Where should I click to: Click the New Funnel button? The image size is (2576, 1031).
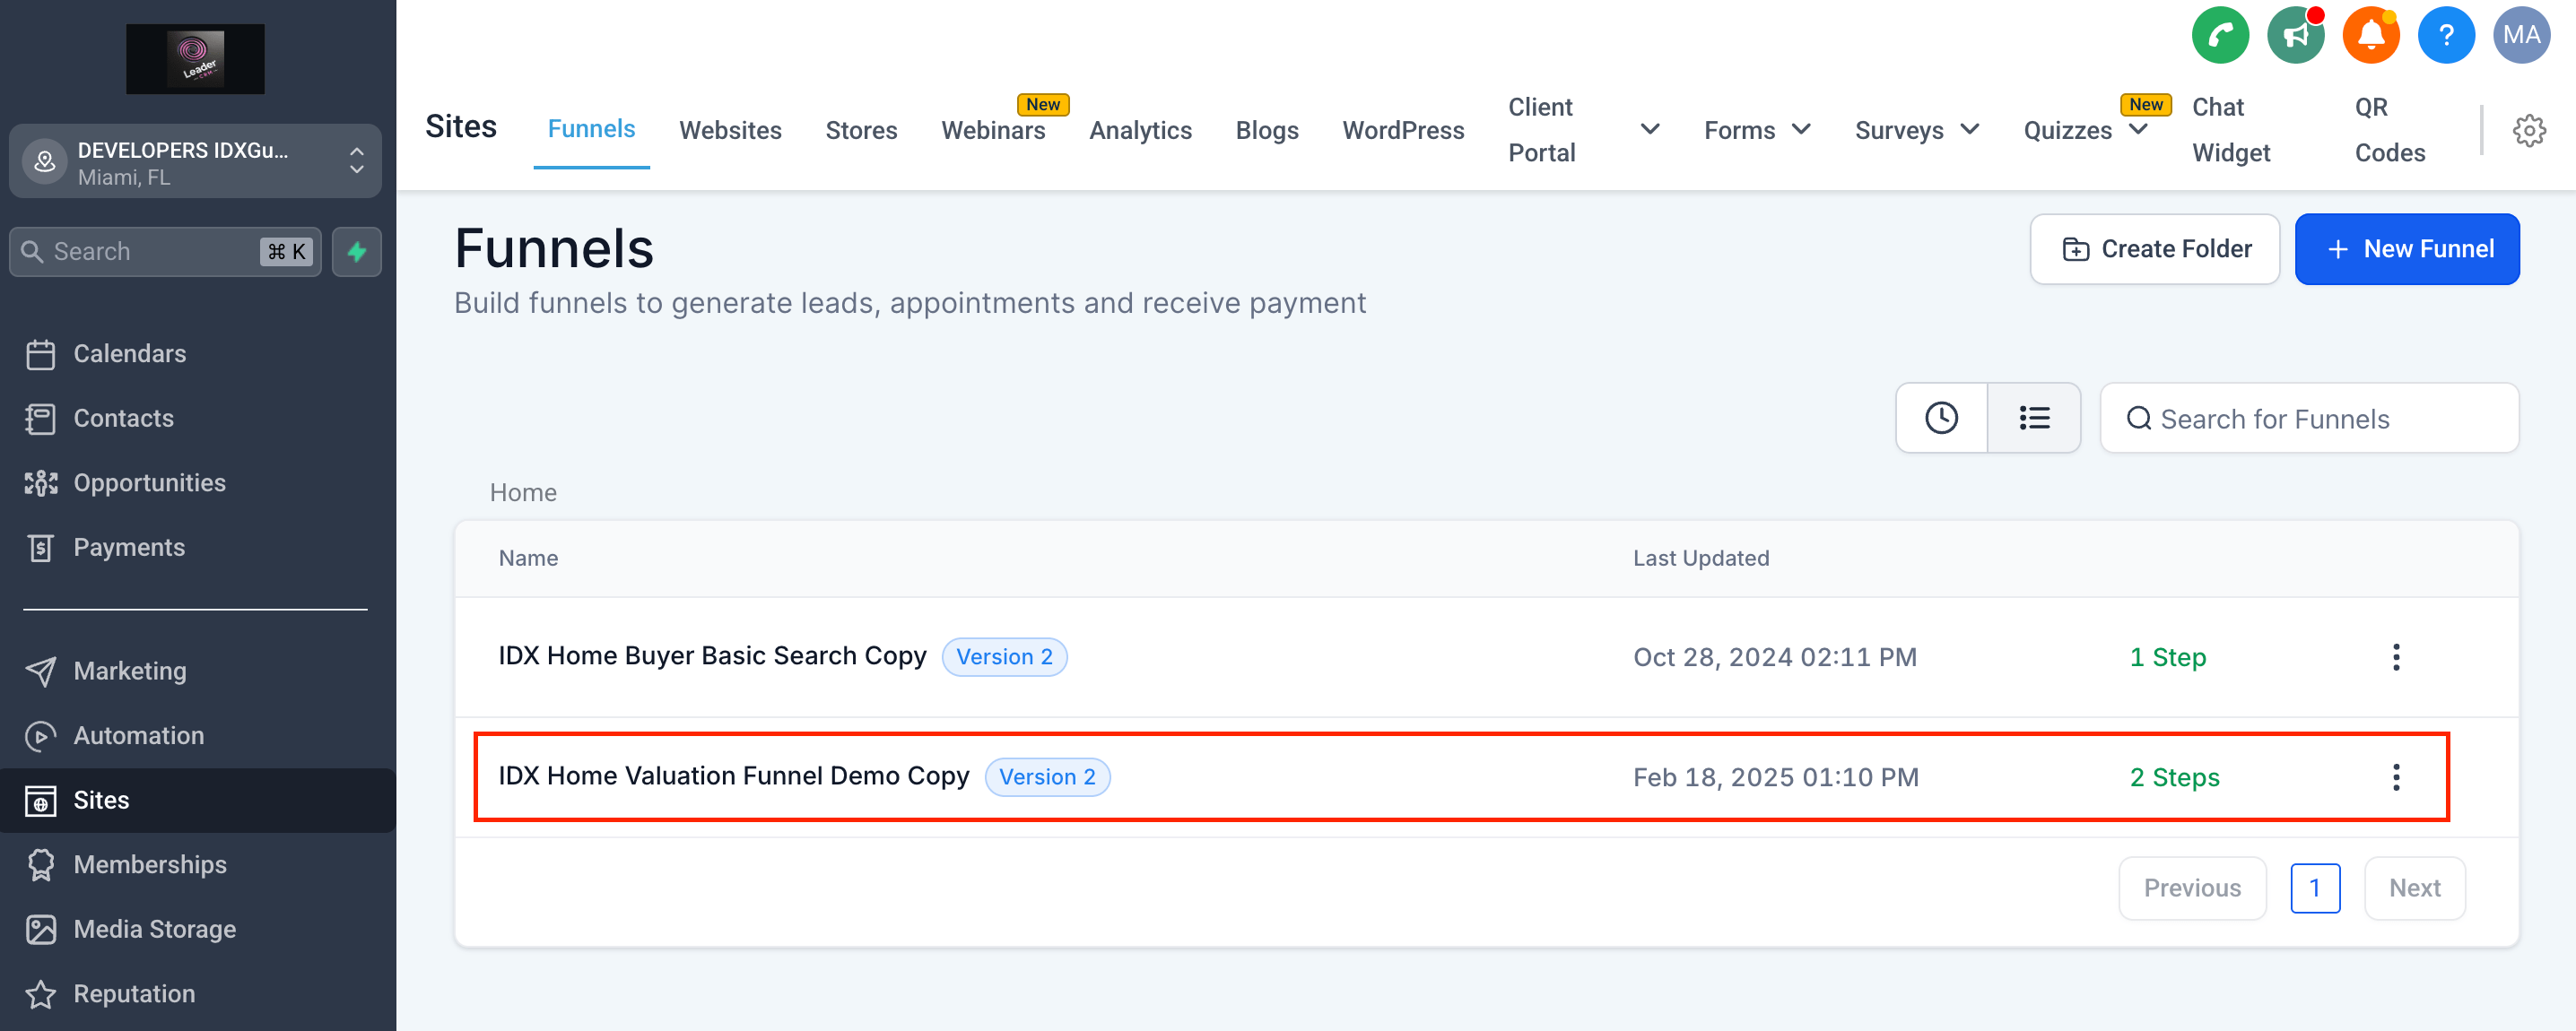[x=2406, y=249]
